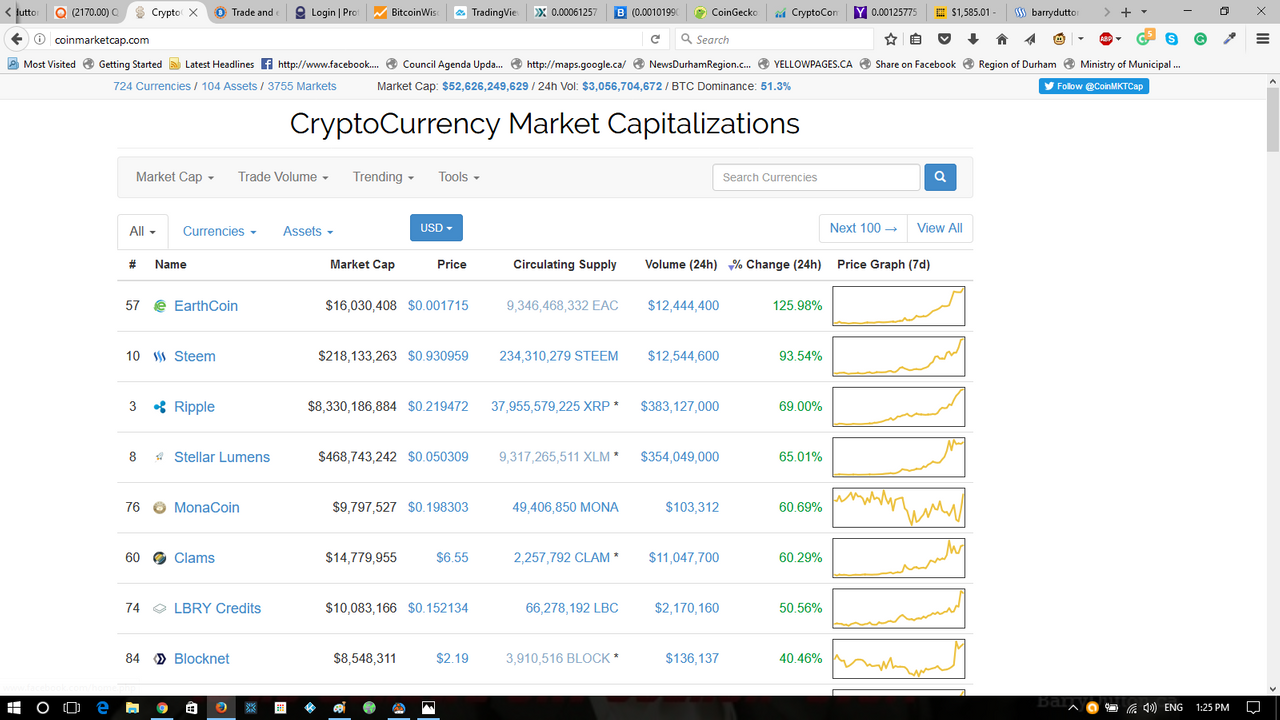Open the Windows Start menu

click(x=14, y=707)
